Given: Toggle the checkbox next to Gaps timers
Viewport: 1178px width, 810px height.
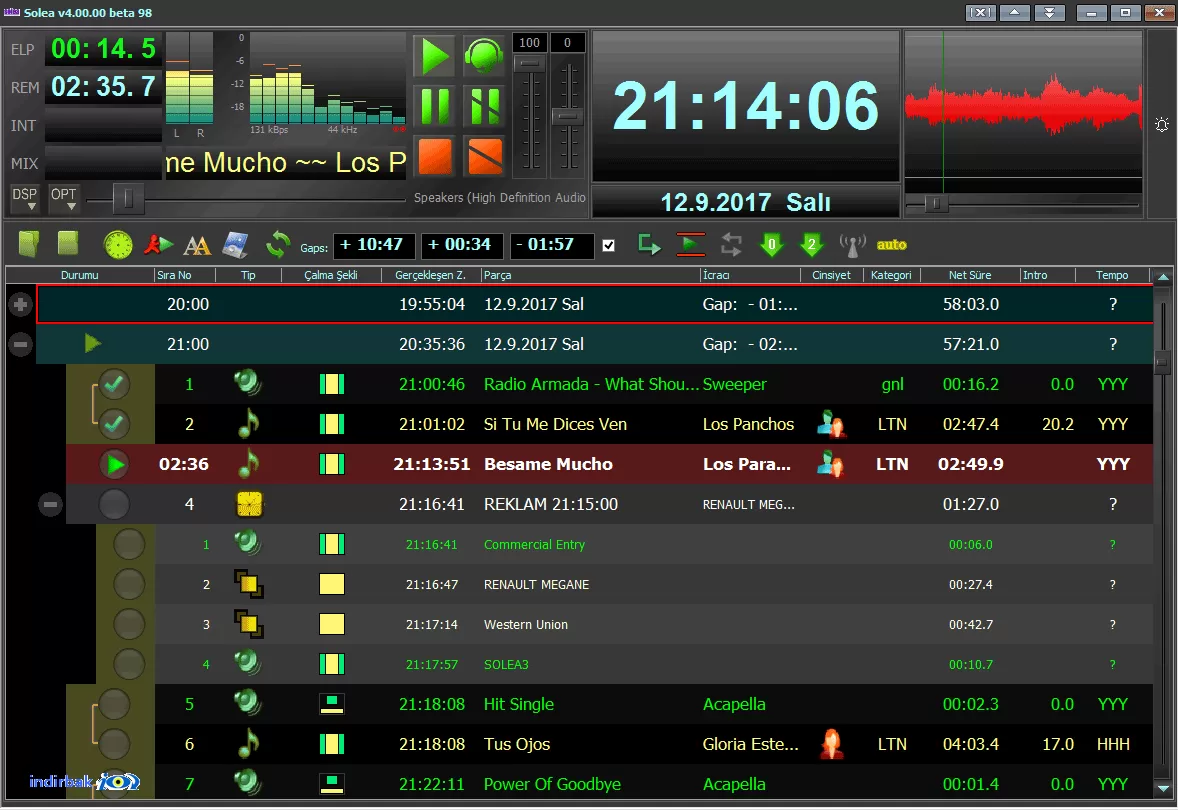Looking at the screenshot, I should (609, 245).
